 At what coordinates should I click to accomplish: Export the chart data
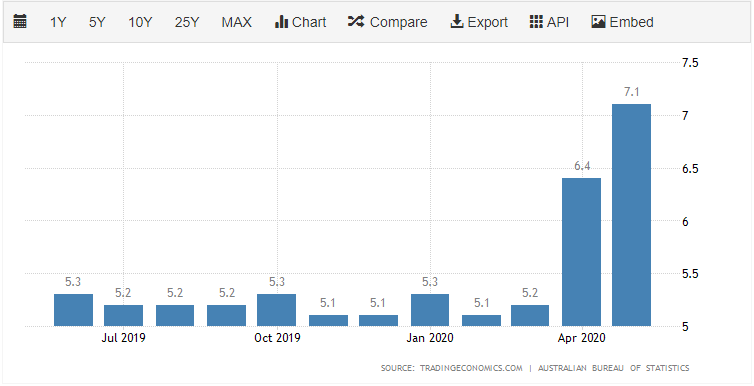[479, 22]
